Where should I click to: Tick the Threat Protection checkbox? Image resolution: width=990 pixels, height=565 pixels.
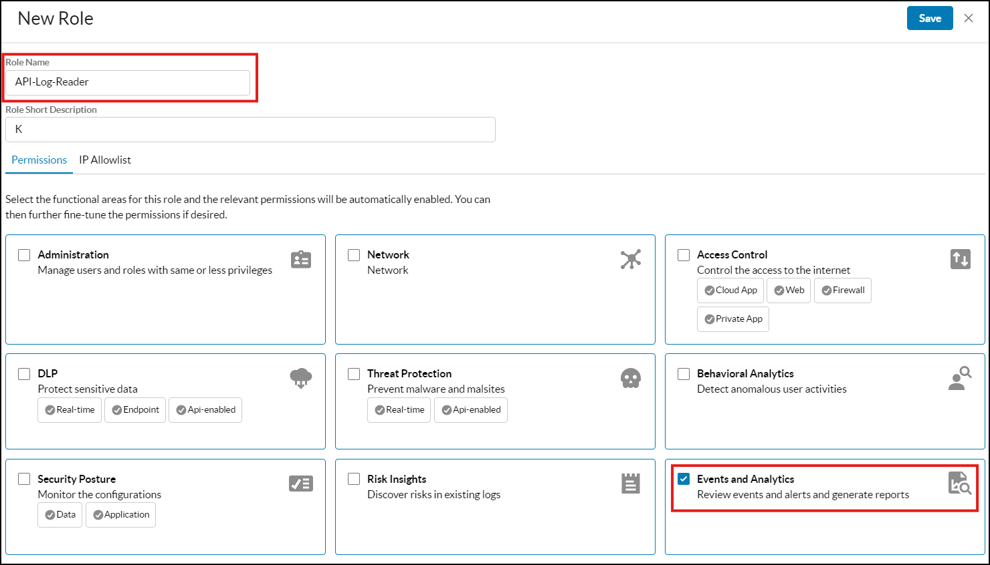[x=354, y=374]
